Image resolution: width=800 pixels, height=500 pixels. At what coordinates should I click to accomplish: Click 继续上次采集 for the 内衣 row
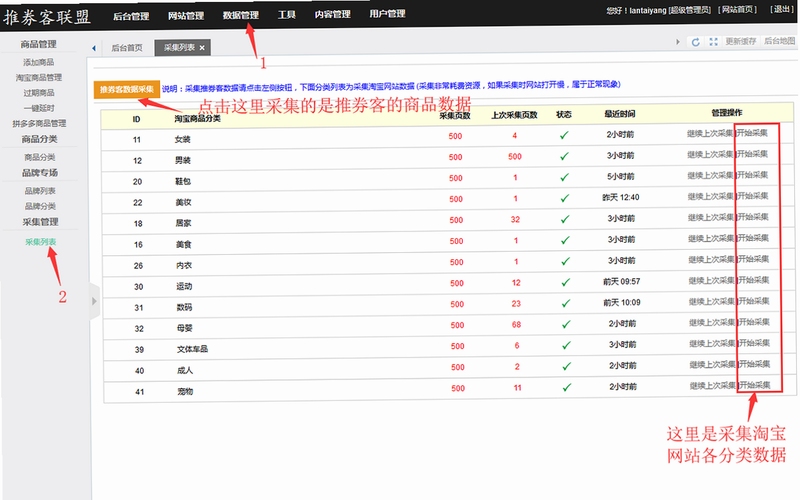(x=711, y=260)
